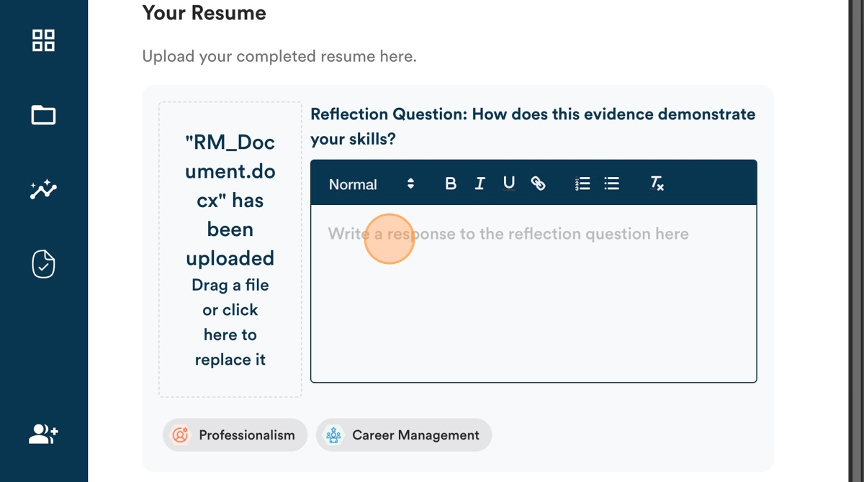Click the style dropdown up-down arrows

[x=411, y=184]
